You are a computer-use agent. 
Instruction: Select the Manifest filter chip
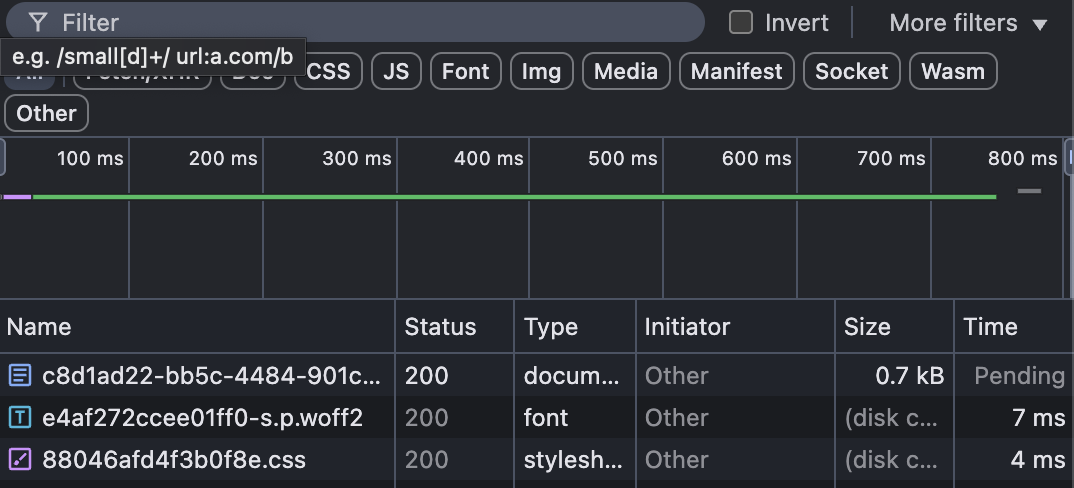(737, 71)
